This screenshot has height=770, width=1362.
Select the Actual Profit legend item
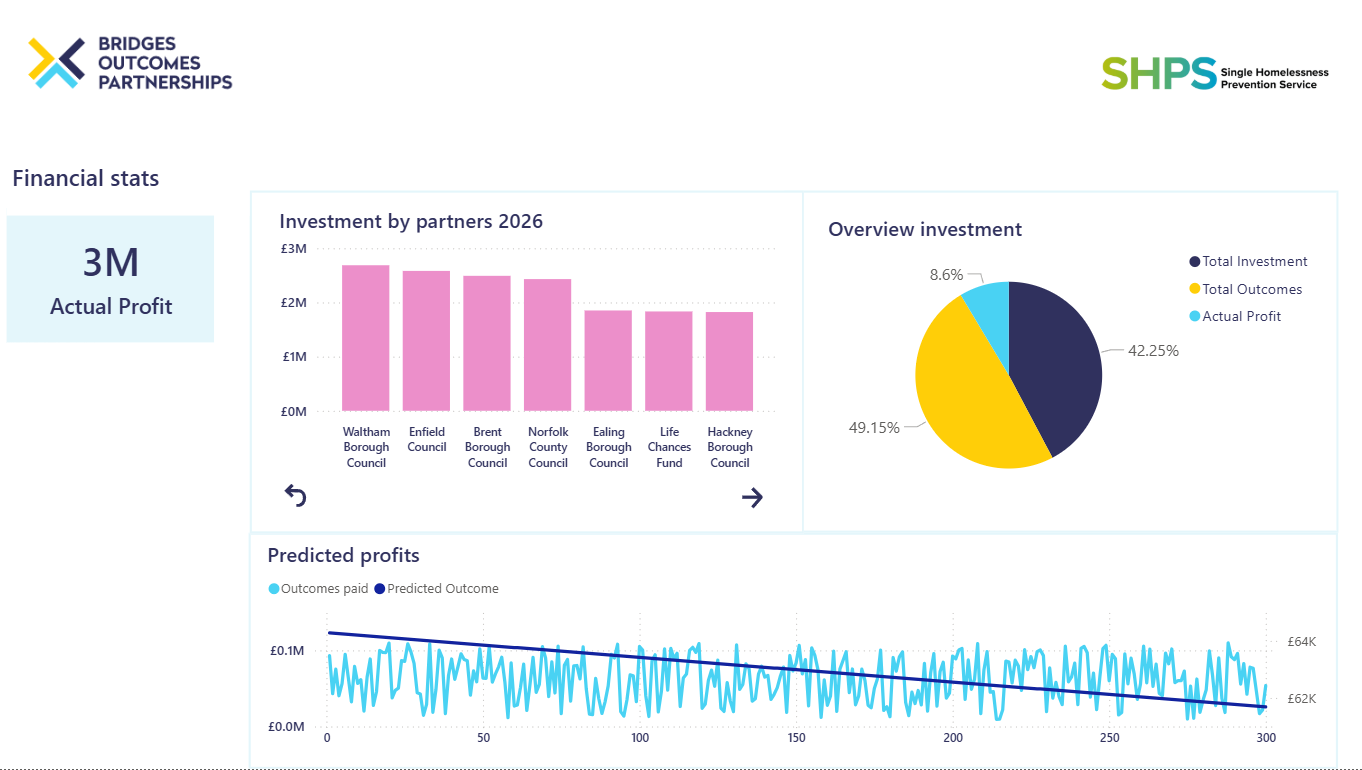(1235, 316)
